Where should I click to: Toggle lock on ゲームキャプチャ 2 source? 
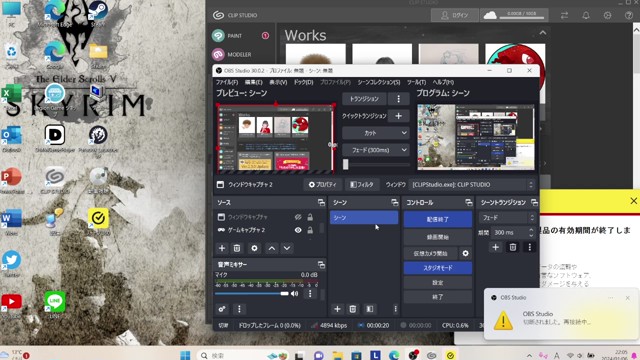pos(310,230)
